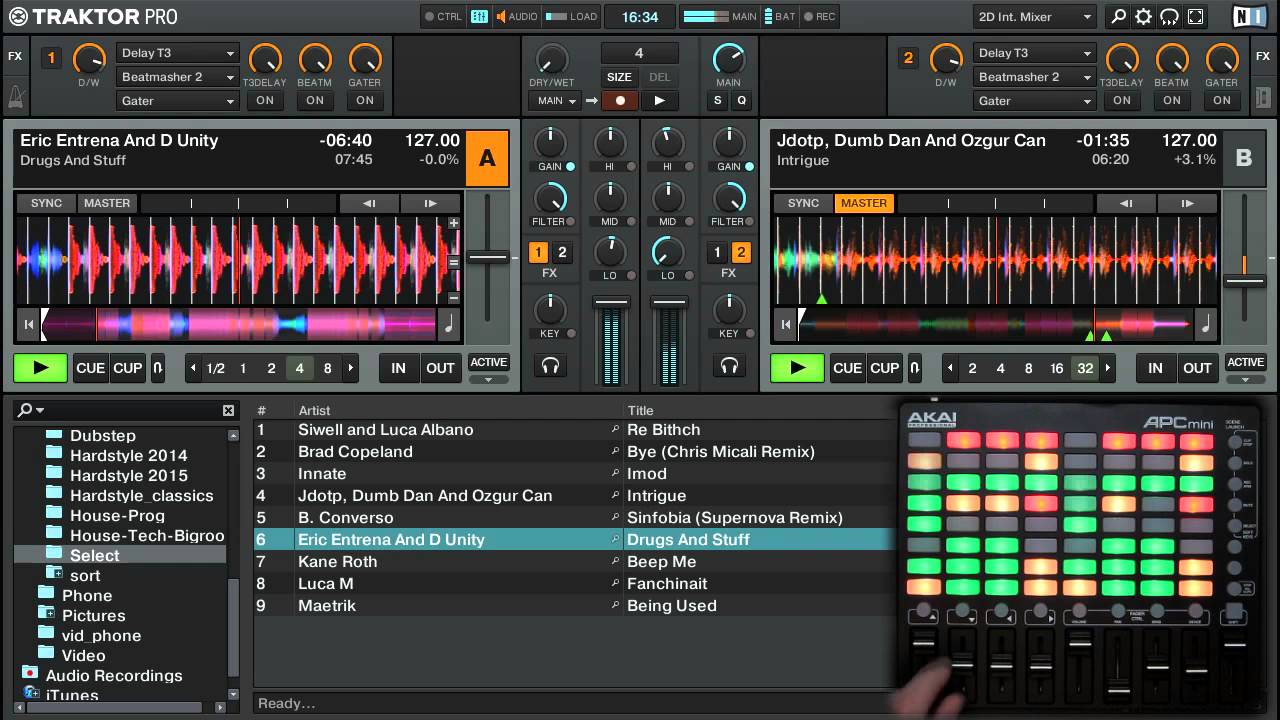
Task: Click the metronome icon on left panel
Action: (15, 98)
